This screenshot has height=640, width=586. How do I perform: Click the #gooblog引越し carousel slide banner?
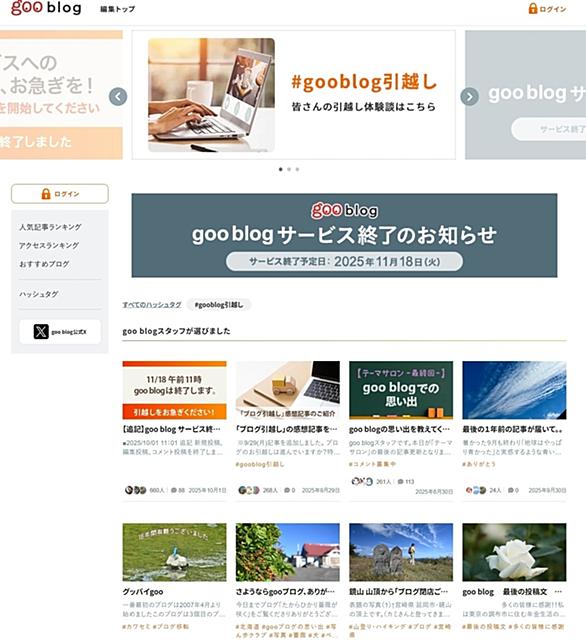tap(293, 95)
